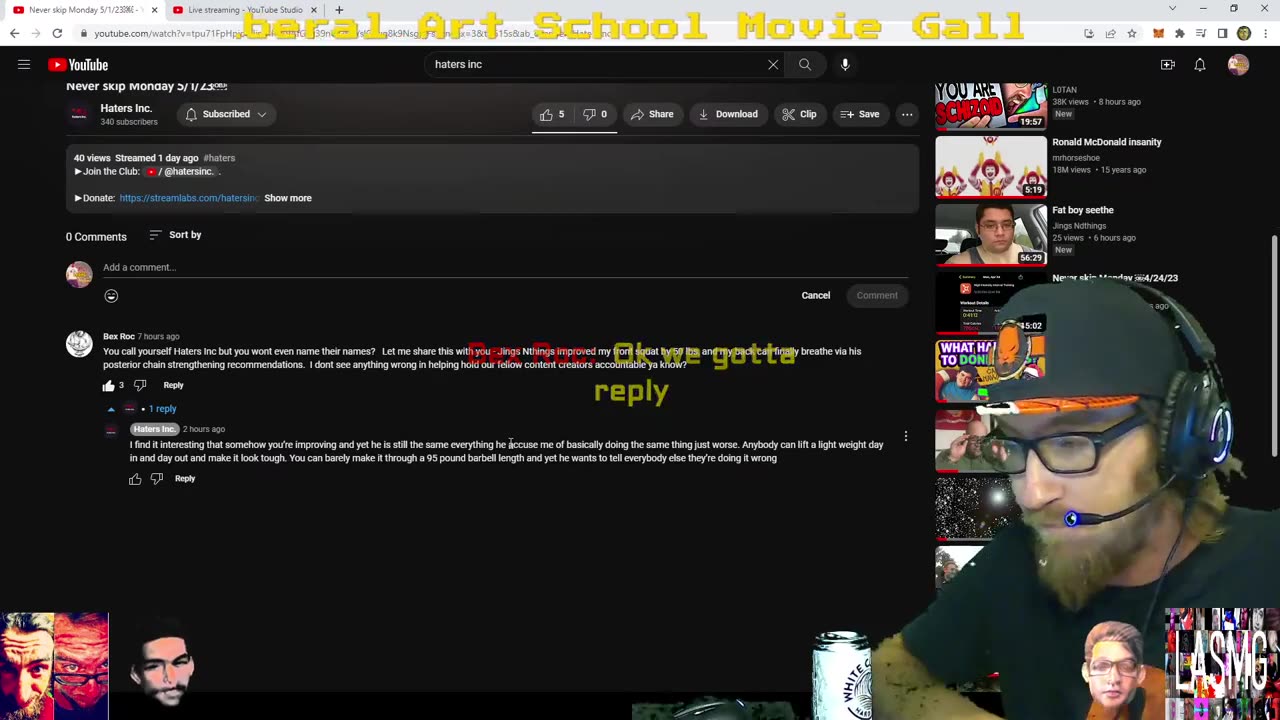Click the Download button
This screenshot has width=1280, height=720.
(x=728, y=114)
